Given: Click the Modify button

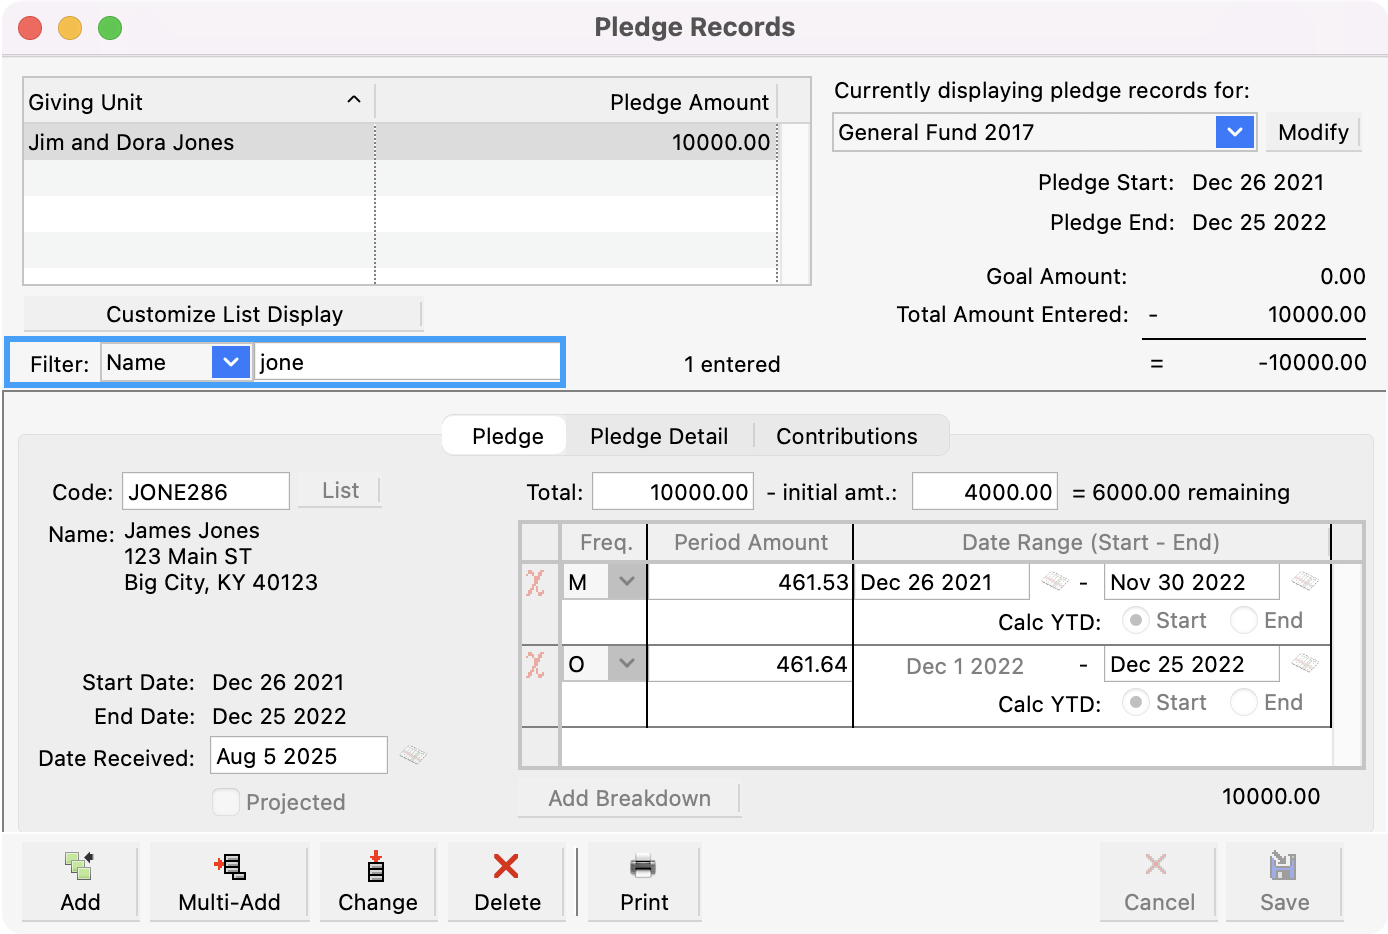Looking at the screenshot, I should coord(1313,131).
